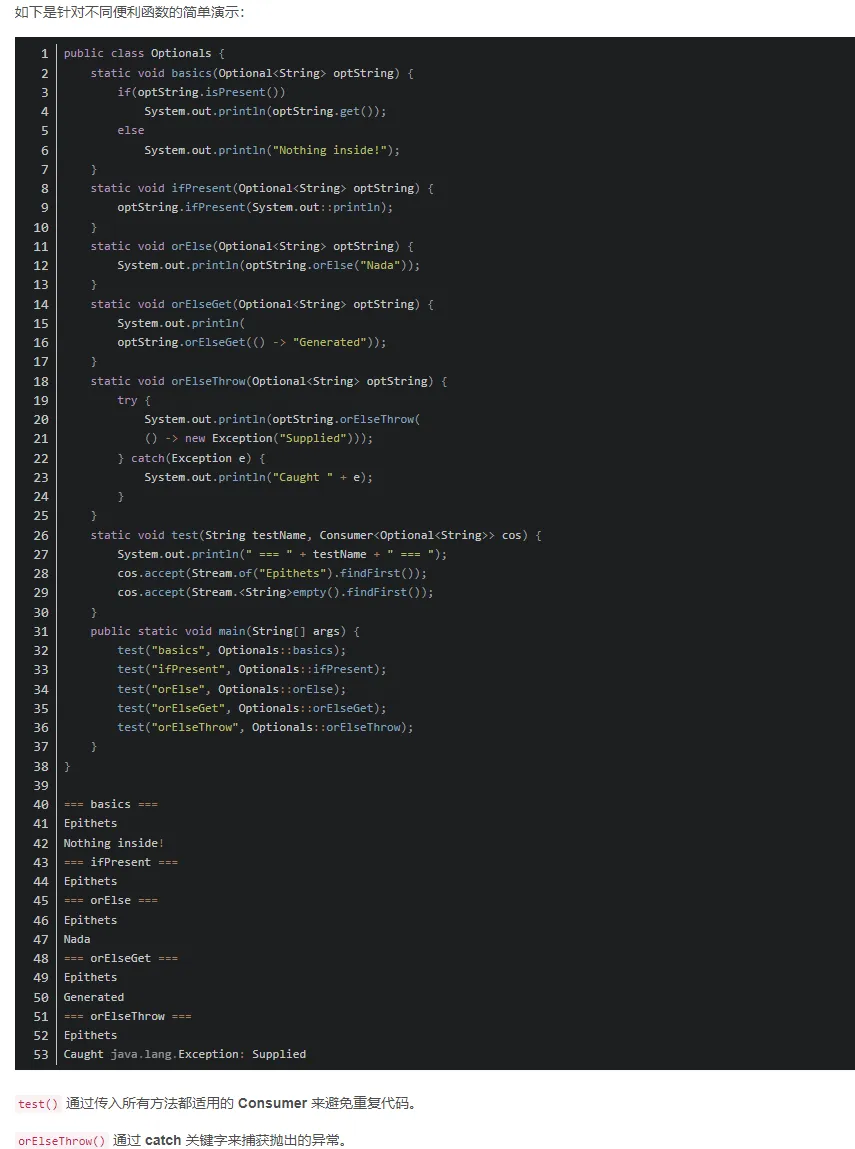The height and width of the screenshot is (1149, 855).
Task: Click line number 26 in the gutter
Action: [x=41, y=535]
